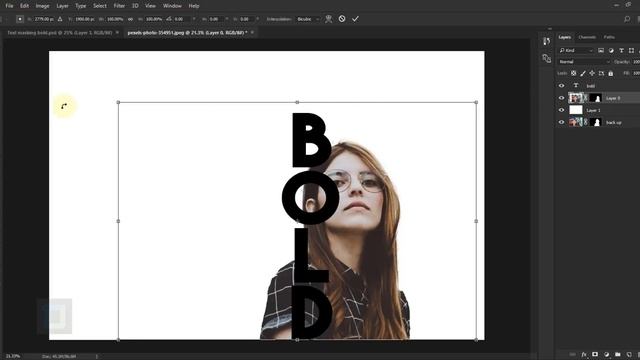The image size is (640, 360).
Task: Open the Help menu
Action: [x=194, y=6]
